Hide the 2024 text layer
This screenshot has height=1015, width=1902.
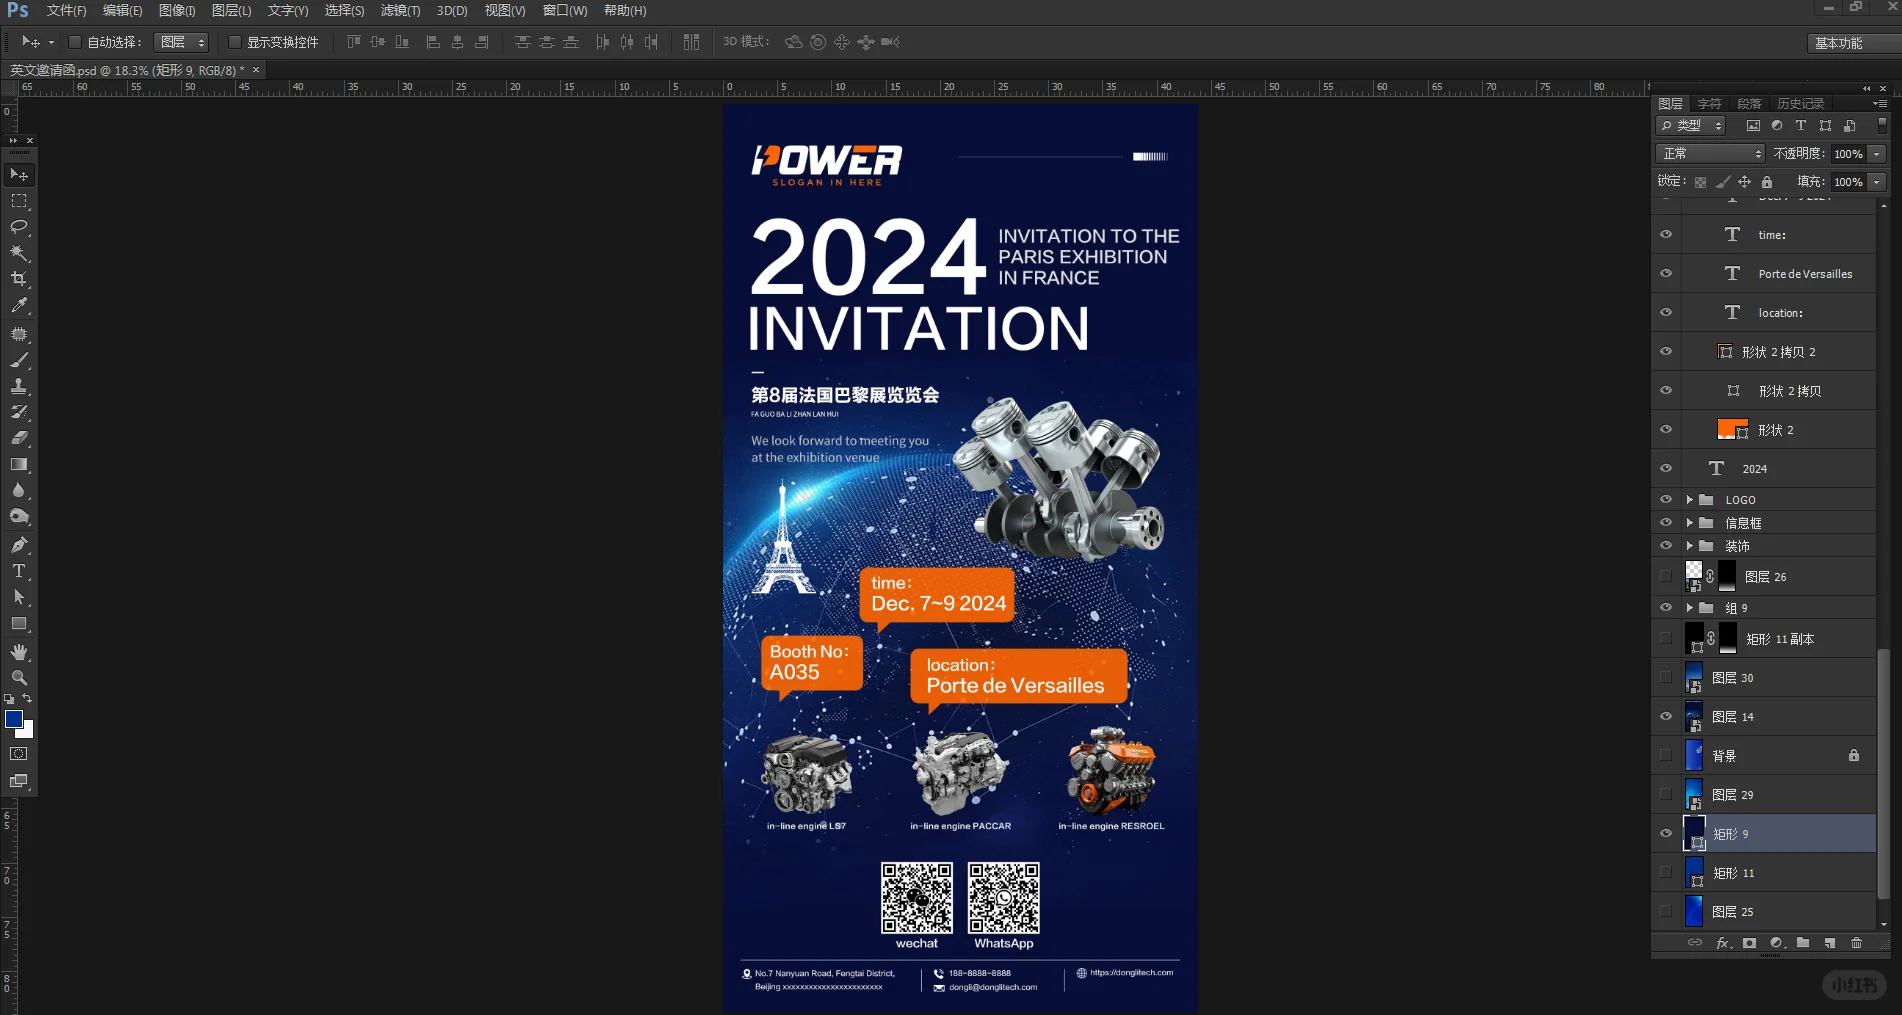click(1666, 469)
